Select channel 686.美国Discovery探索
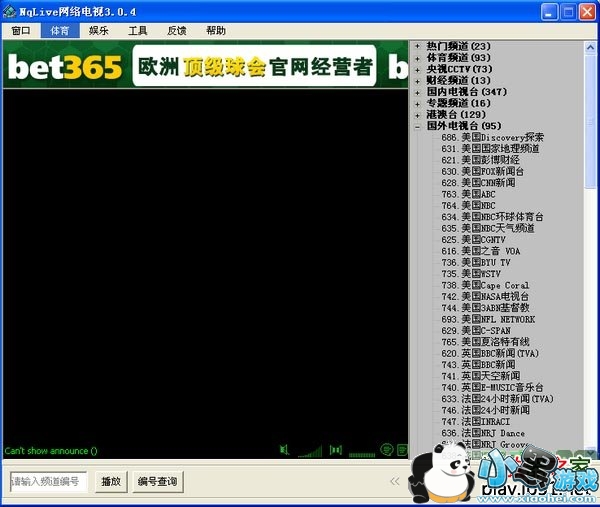 coord(492,137)
